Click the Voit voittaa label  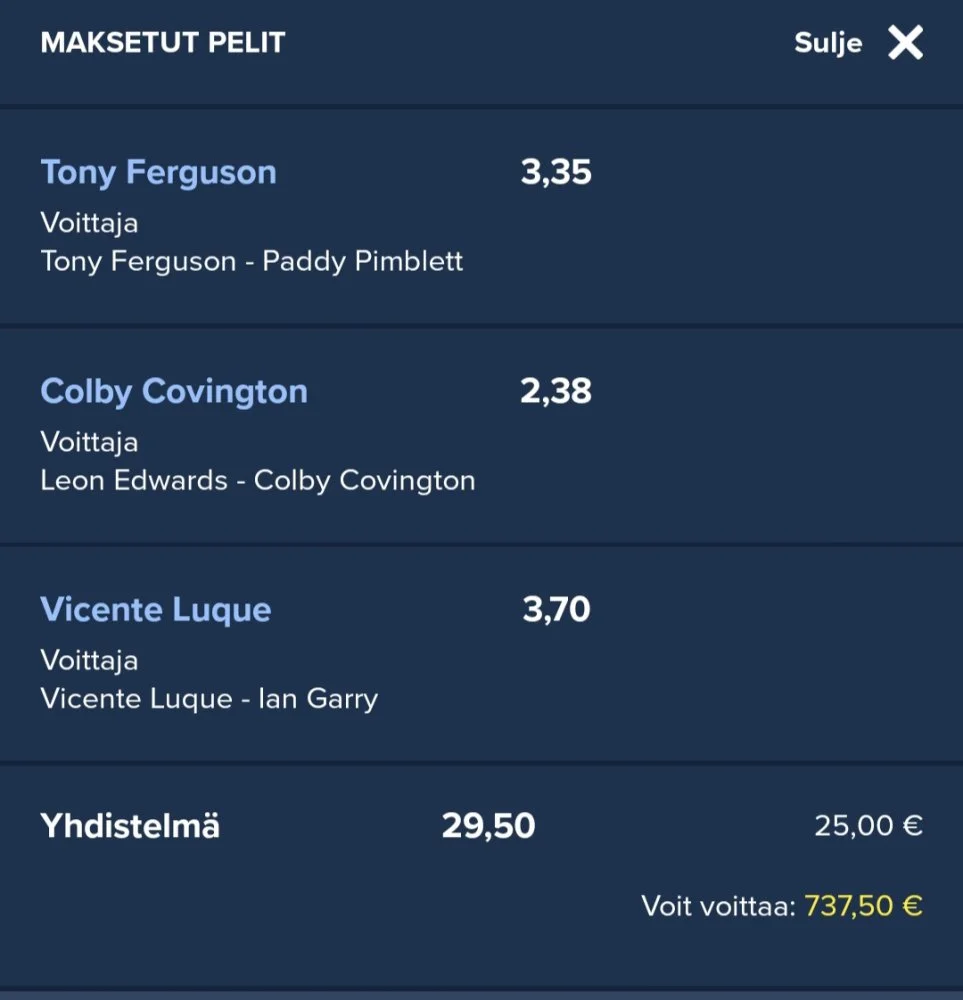[718, 907]
